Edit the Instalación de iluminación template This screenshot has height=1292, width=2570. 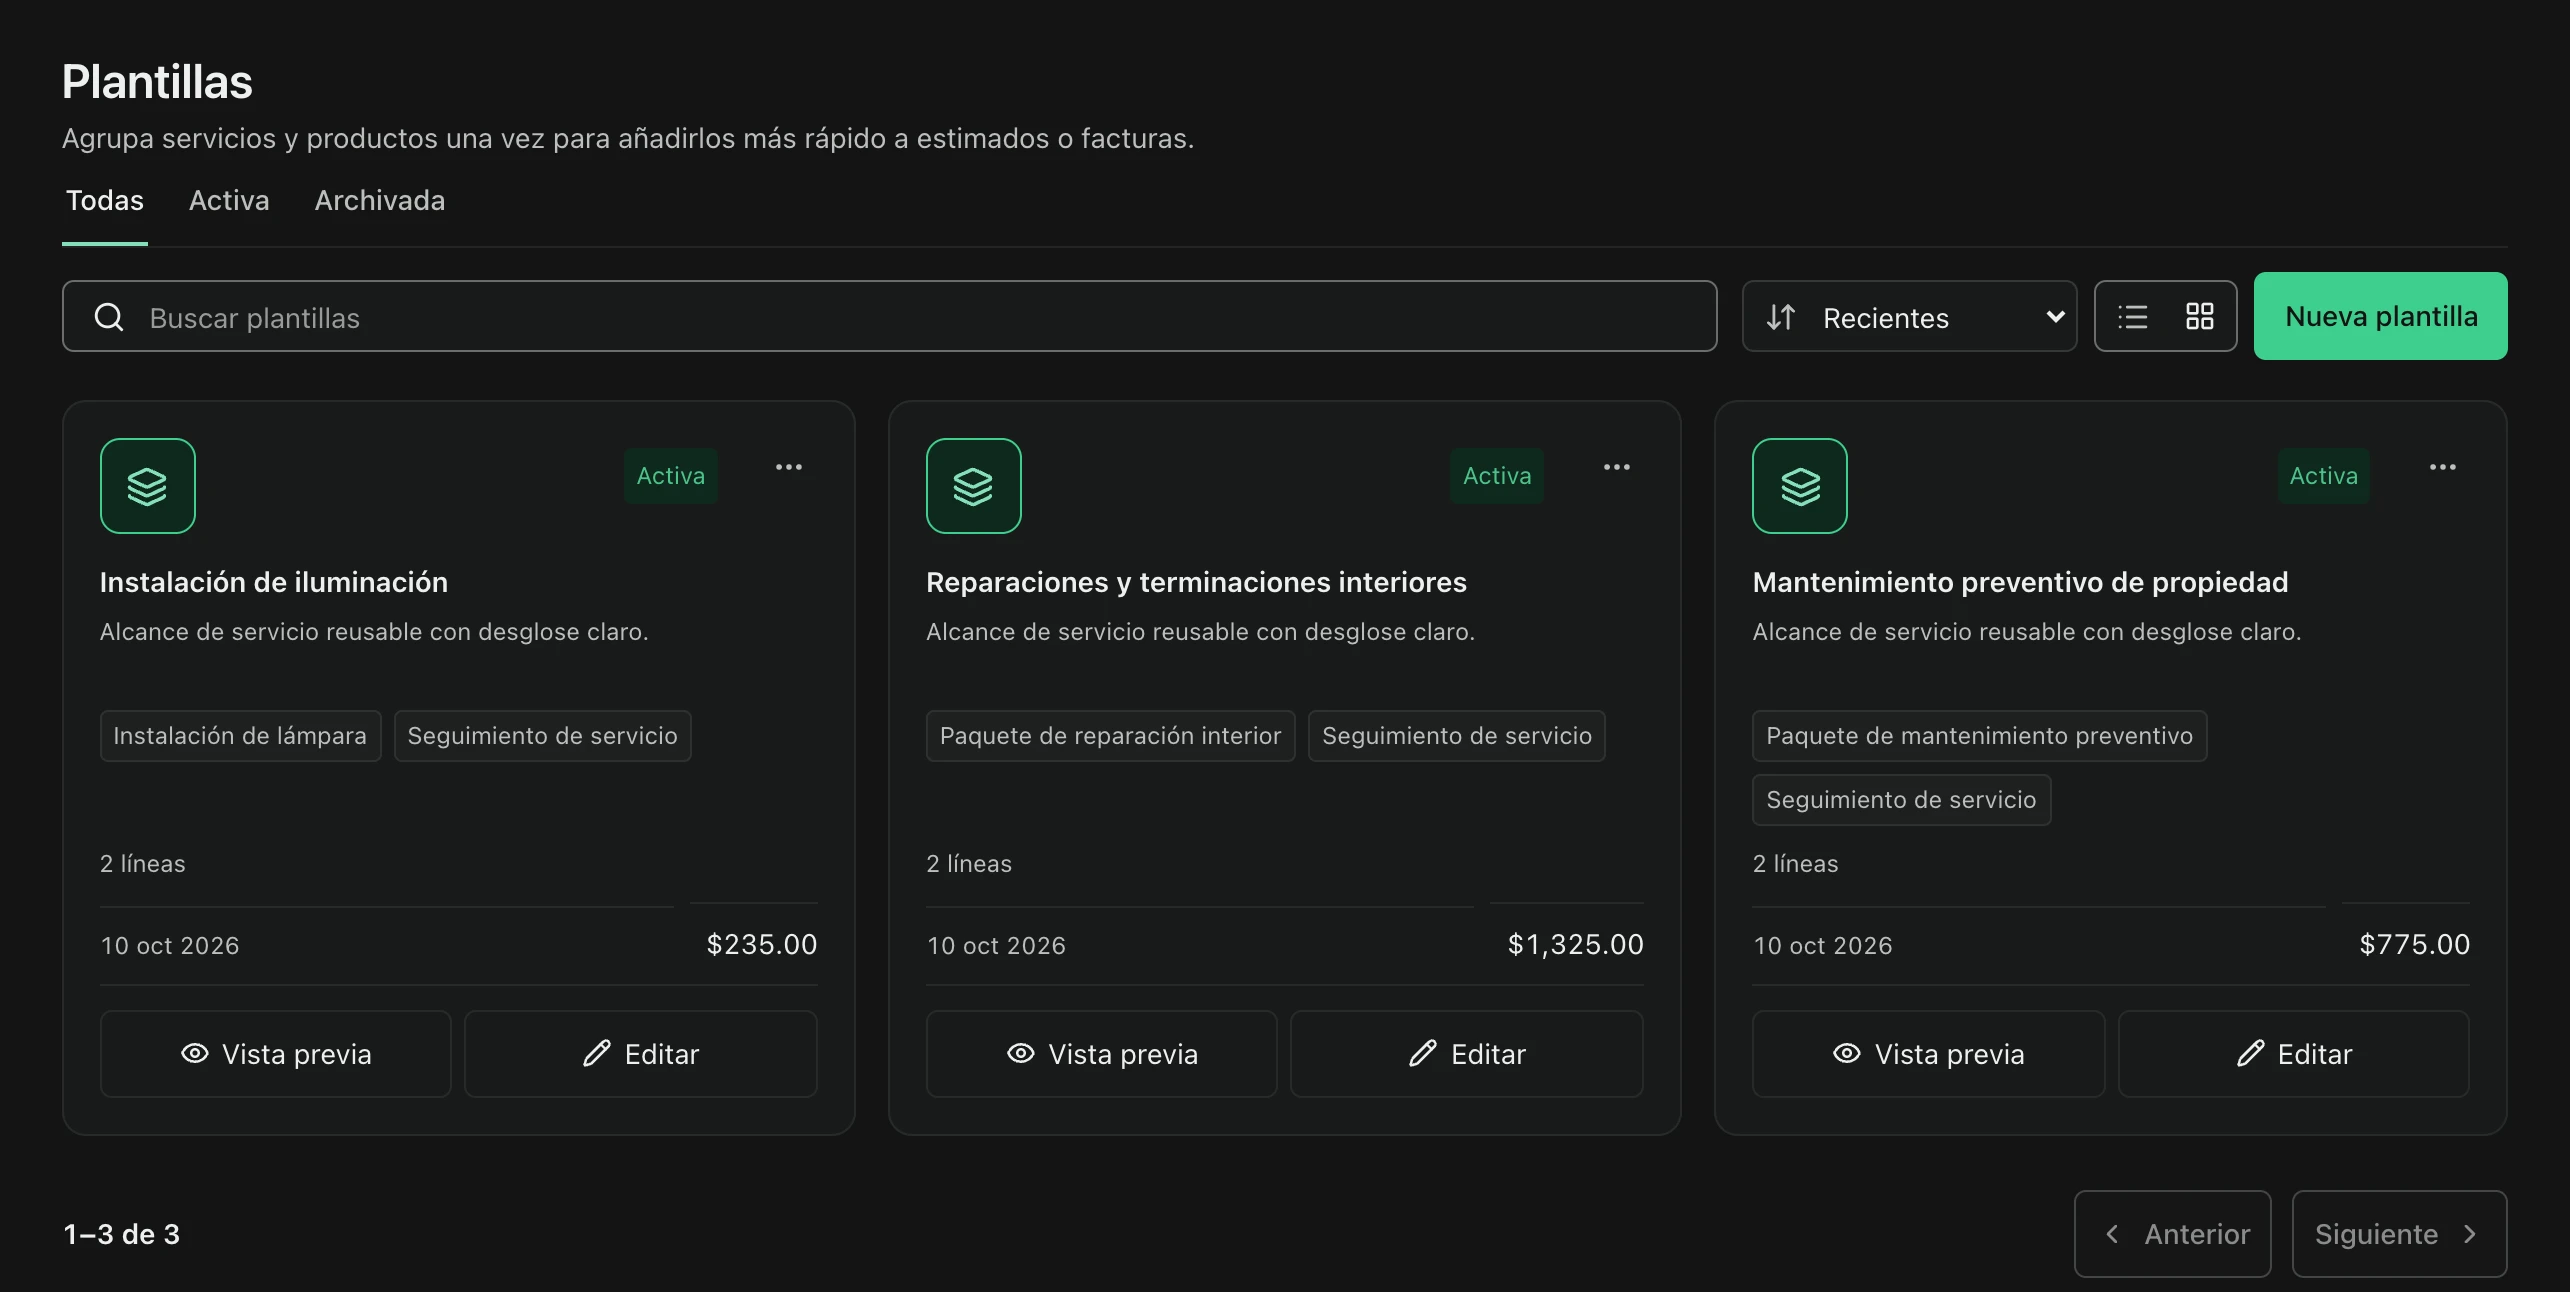coord(641,1054)
